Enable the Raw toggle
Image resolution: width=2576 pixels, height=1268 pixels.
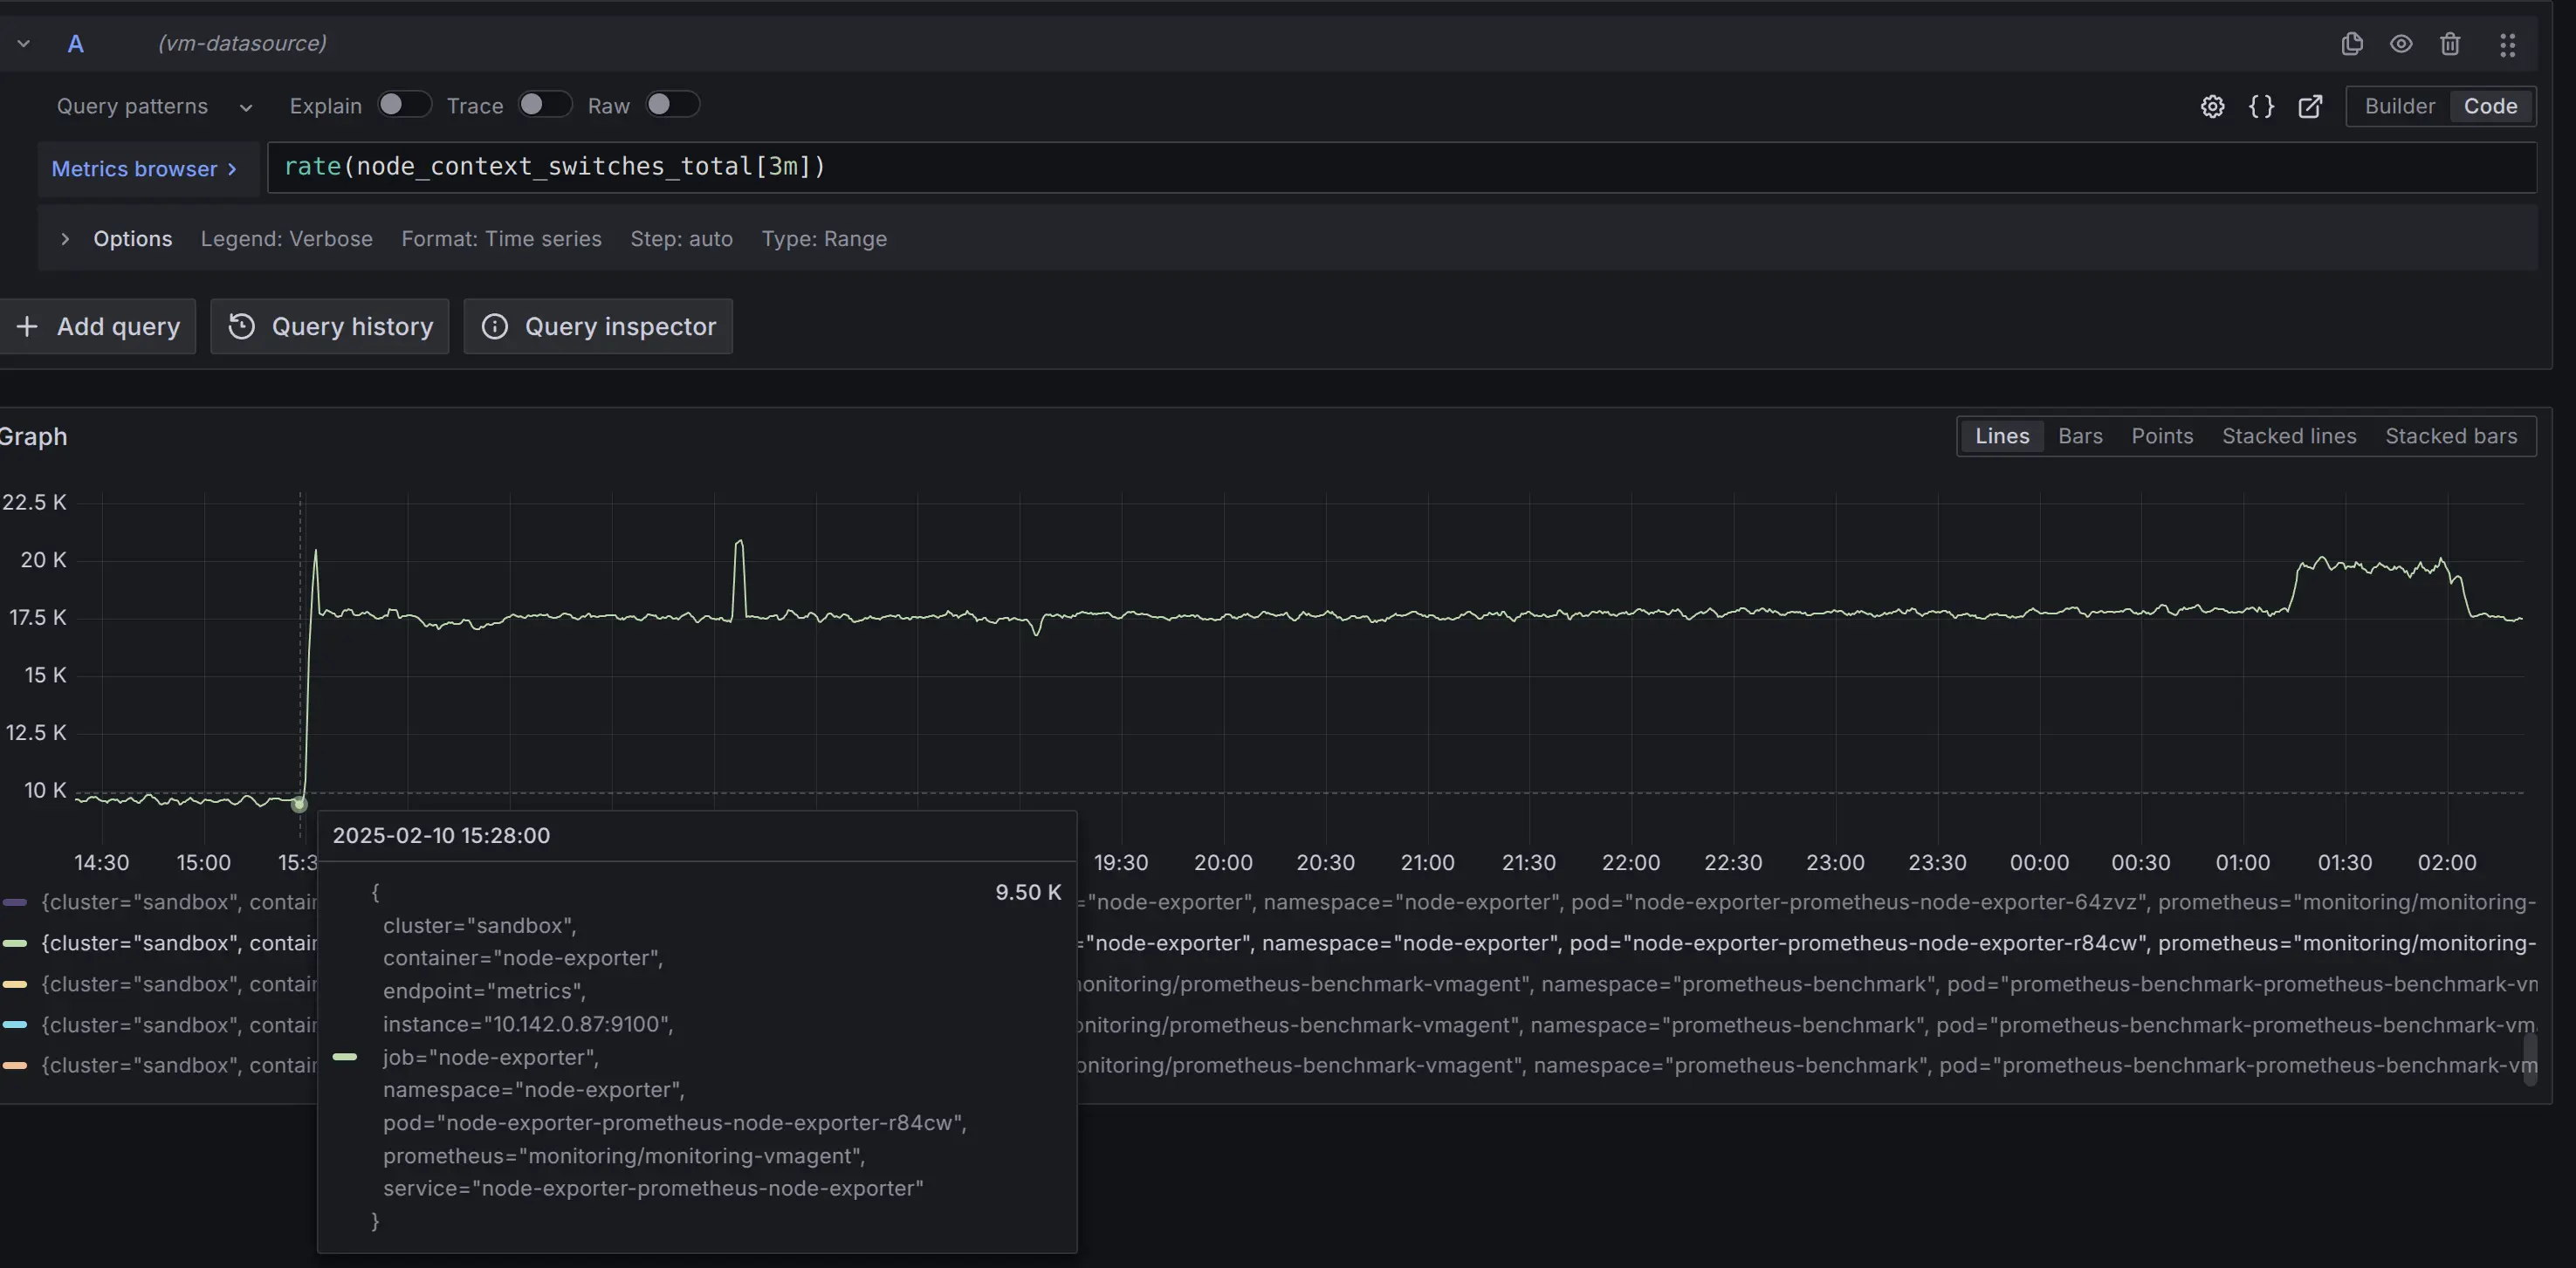[x=672, y=105]
